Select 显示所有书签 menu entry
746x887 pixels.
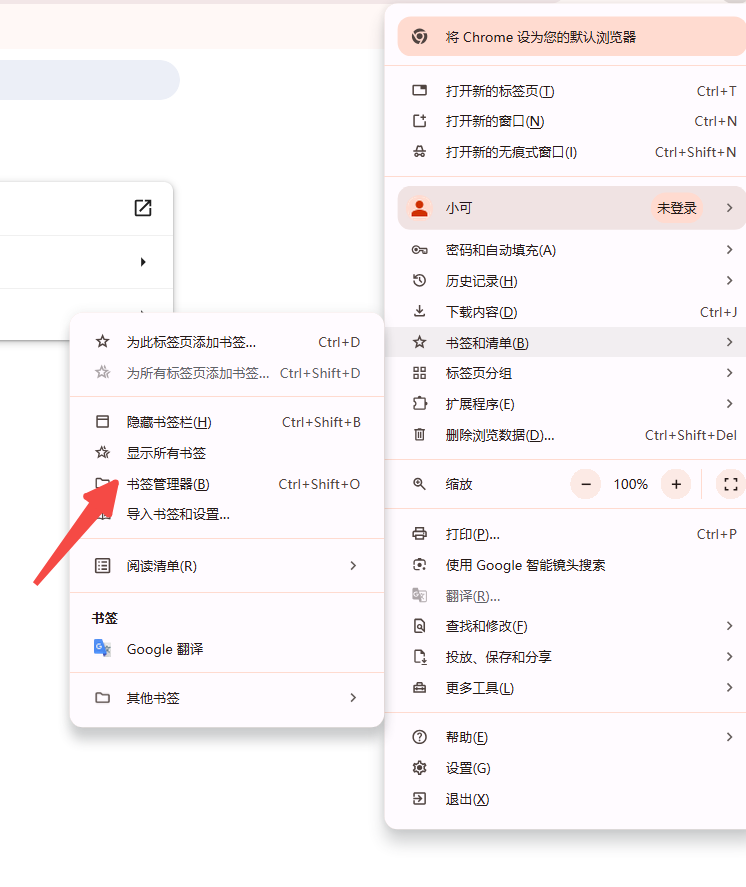point(227,453)
